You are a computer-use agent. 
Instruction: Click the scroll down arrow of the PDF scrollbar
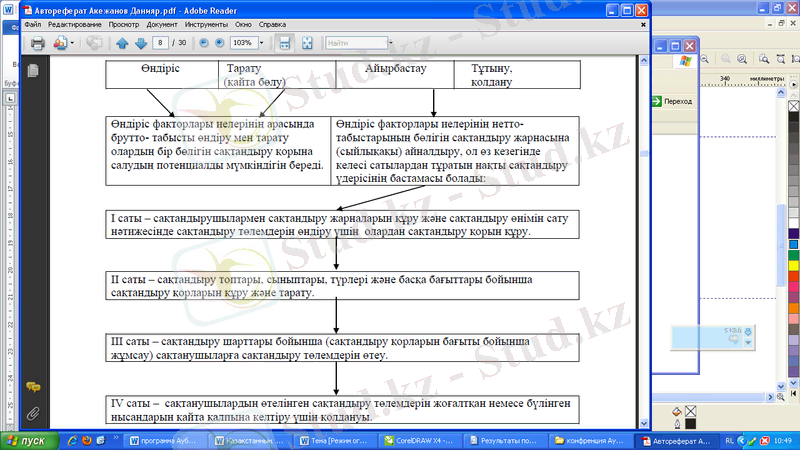(644, 423)
